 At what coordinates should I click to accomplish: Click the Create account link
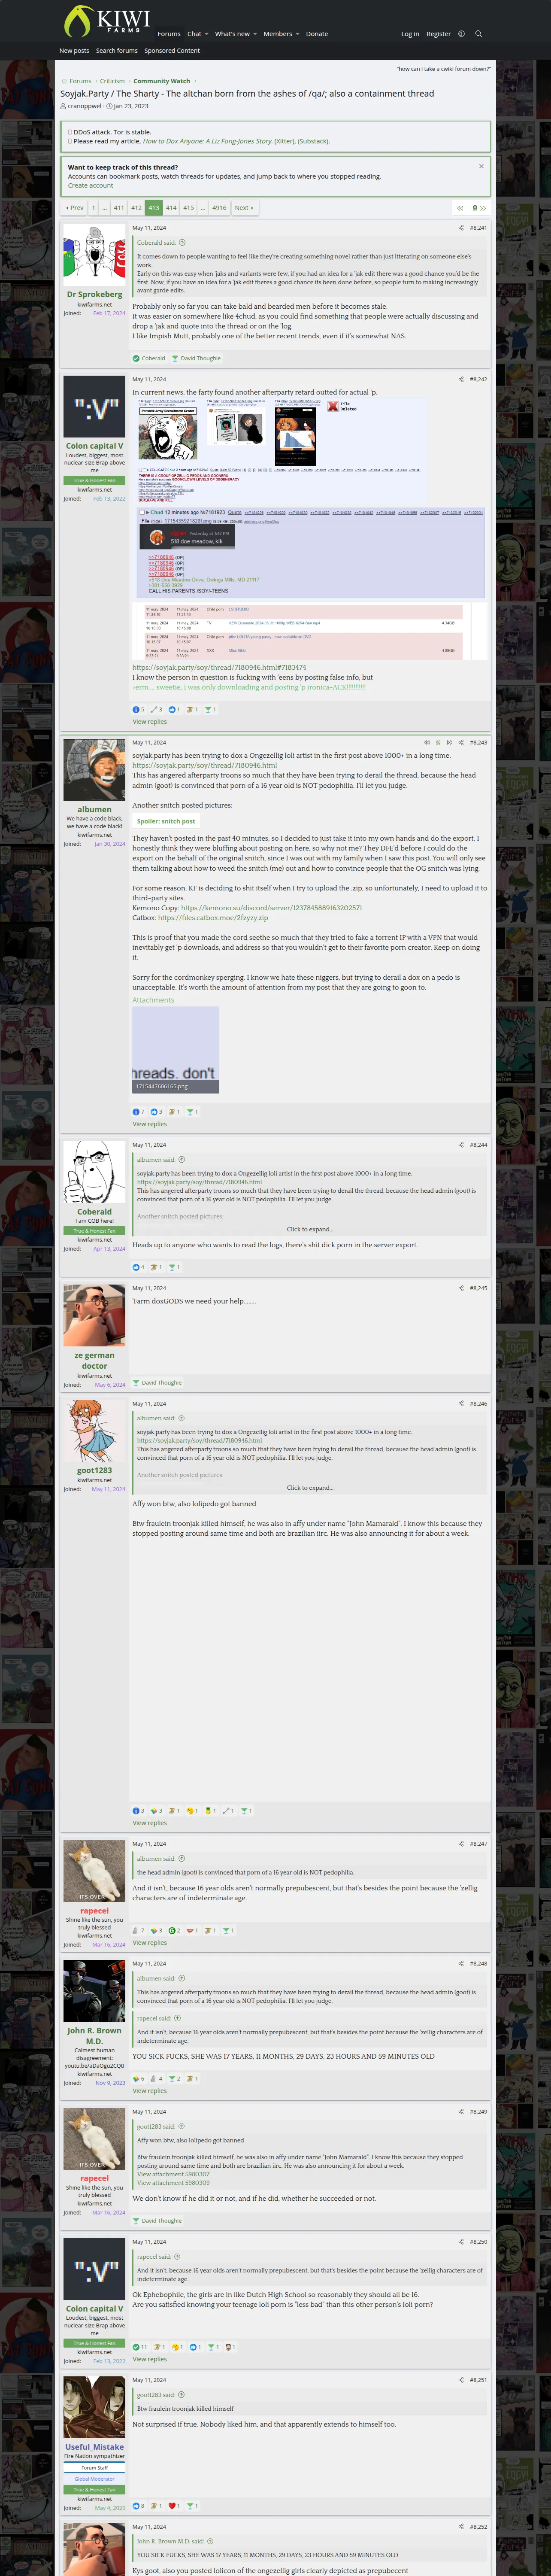pos(90,185)
